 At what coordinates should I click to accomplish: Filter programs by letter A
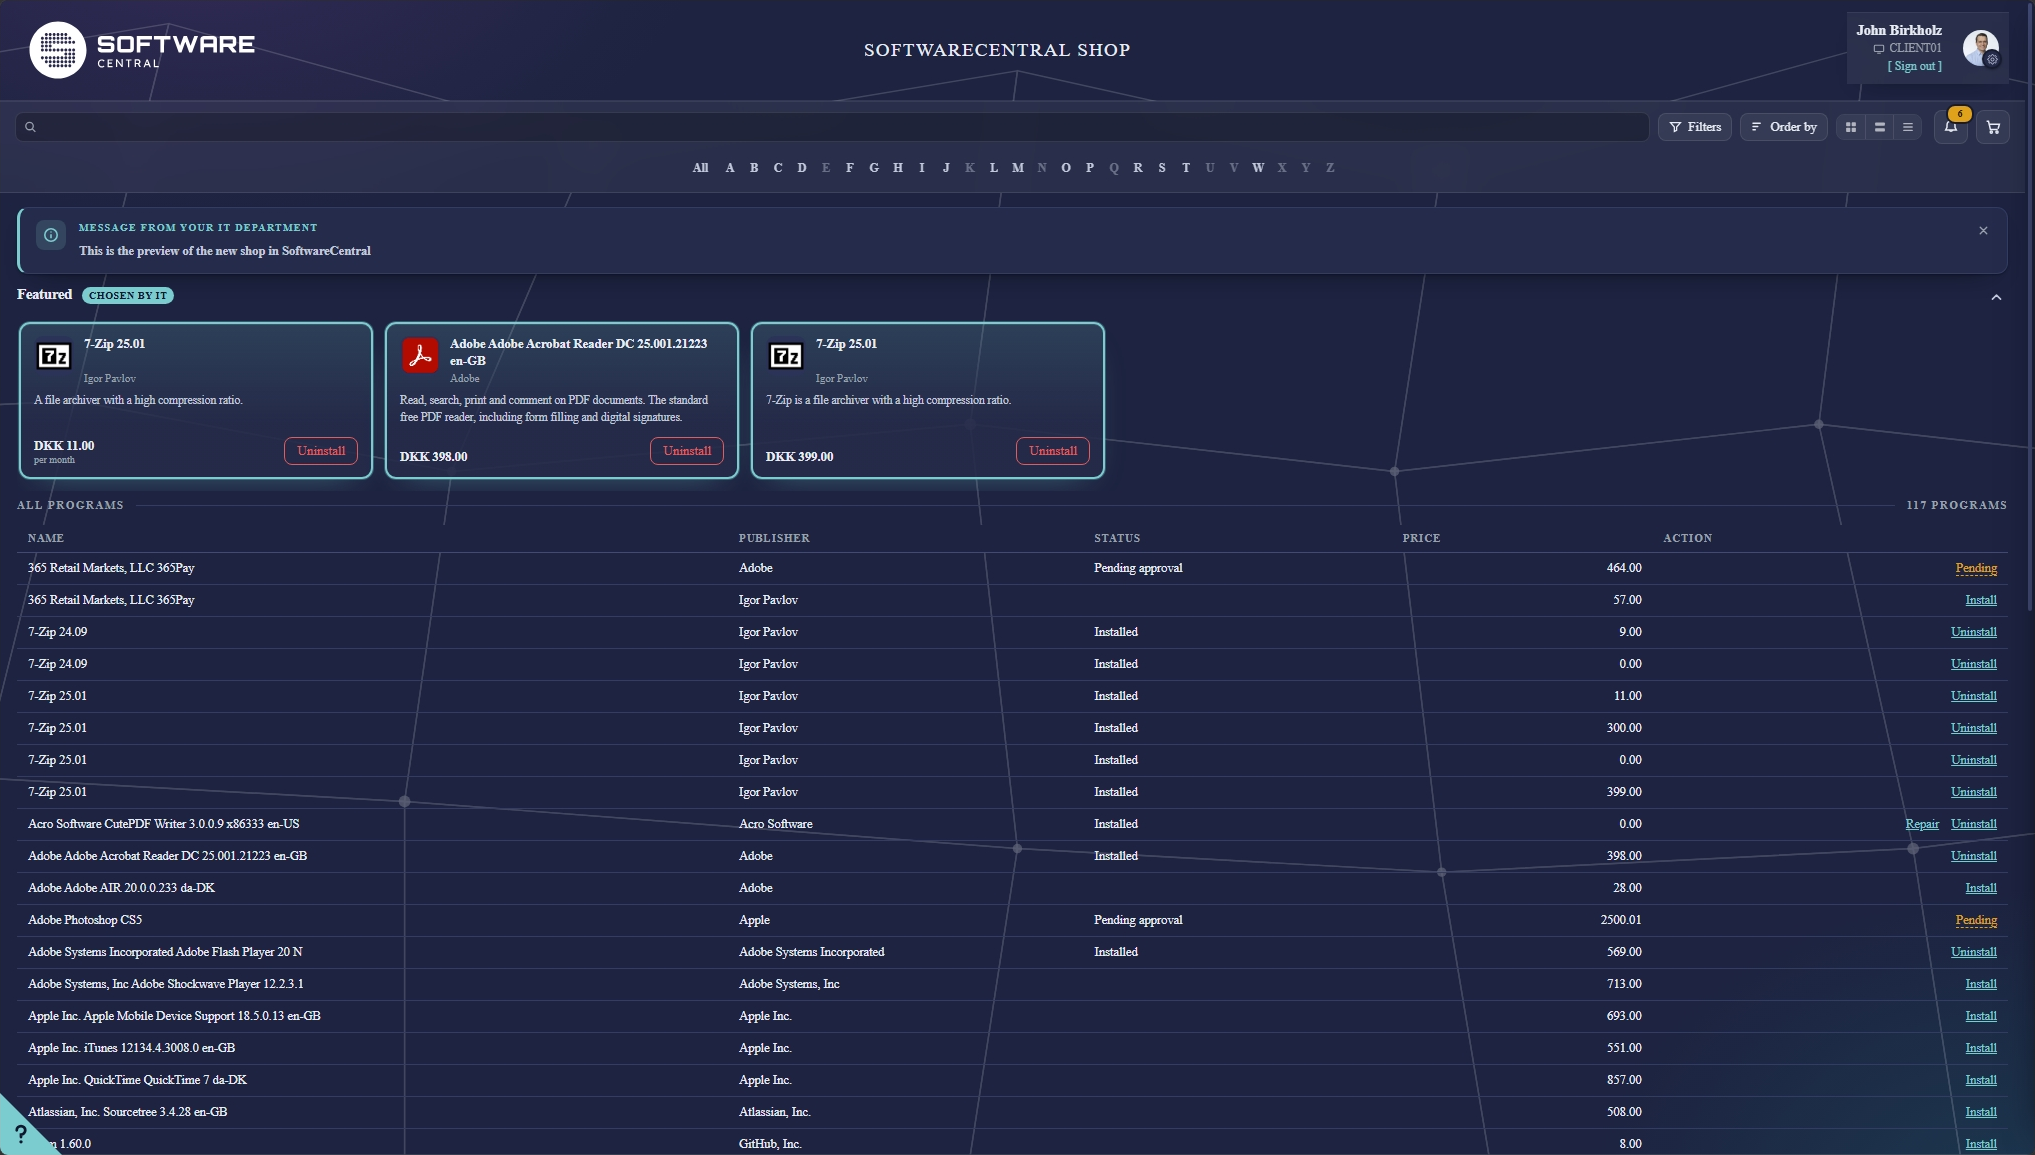[730, 168]
